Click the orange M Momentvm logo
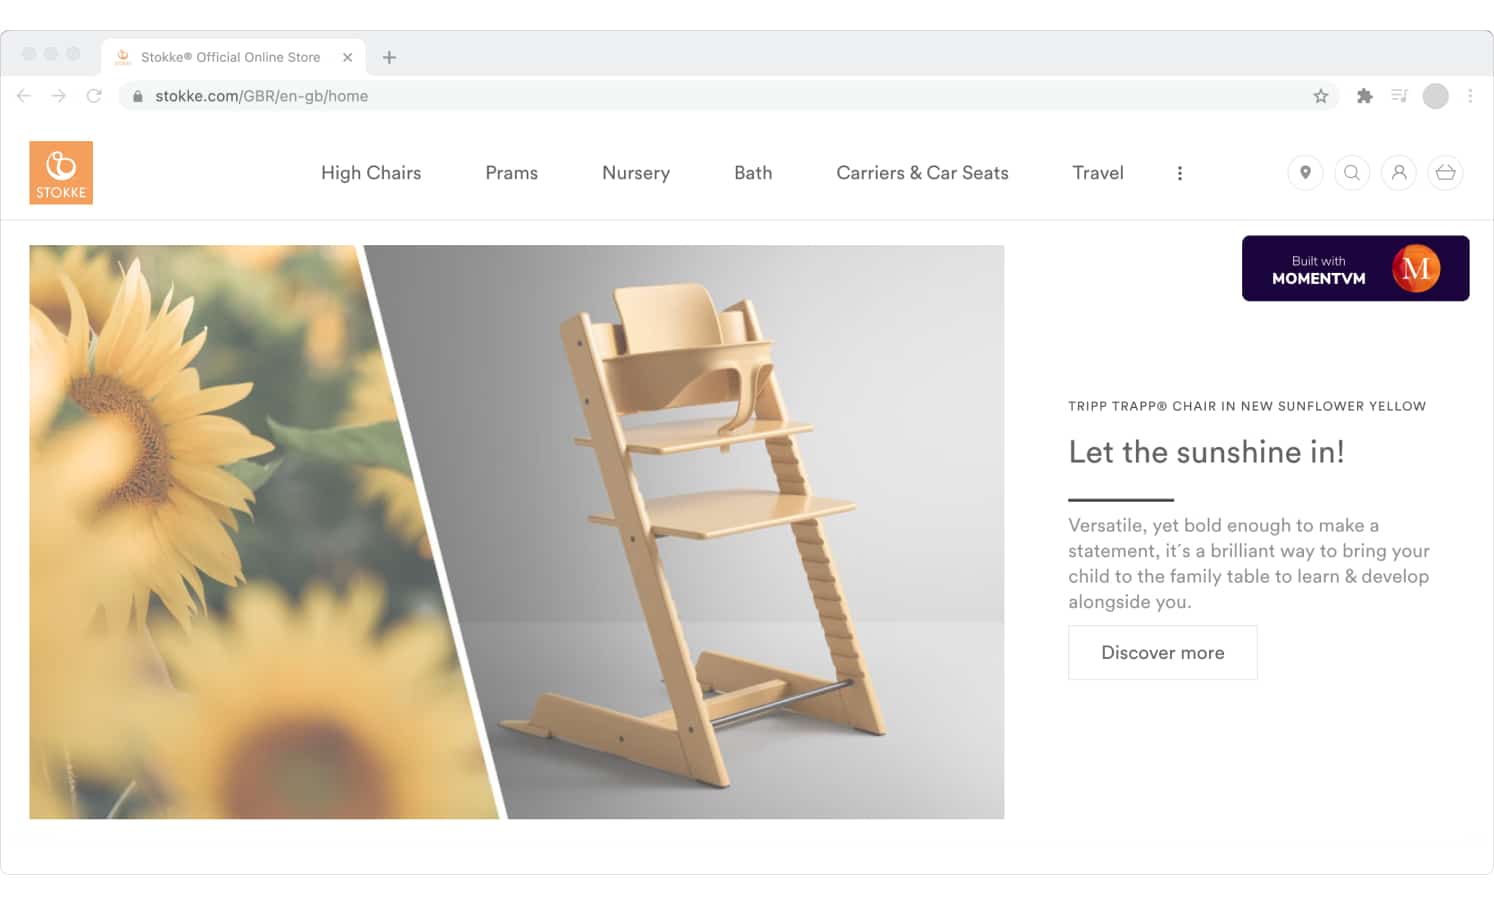The height and width of the screenshot is (906, 1494). pyautogui.click(x=1416, y=268)
